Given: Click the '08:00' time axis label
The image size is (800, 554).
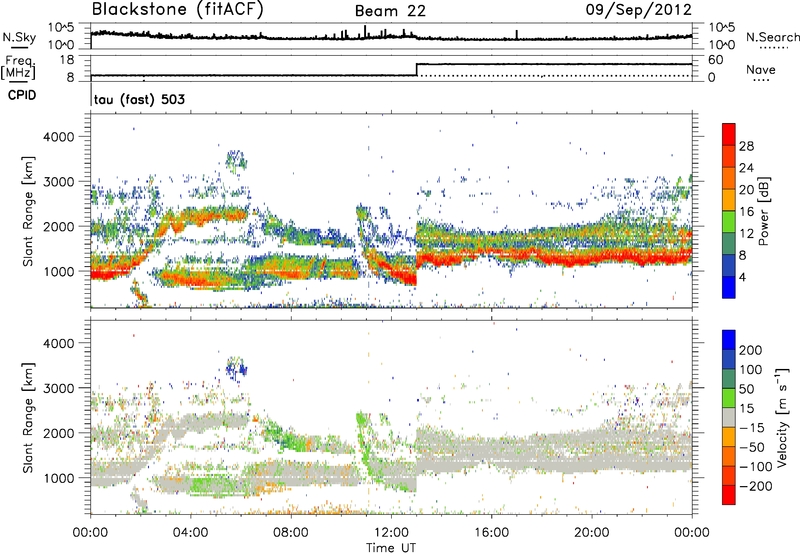Looking at the screenshot, I should pos(291,533).
